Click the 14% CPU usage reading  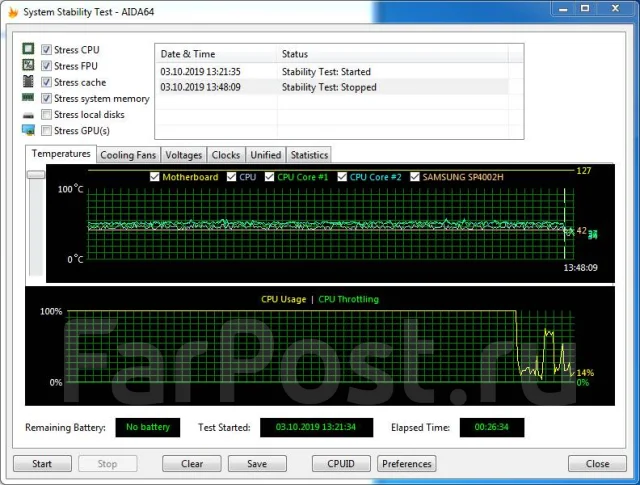click(585, 373)
